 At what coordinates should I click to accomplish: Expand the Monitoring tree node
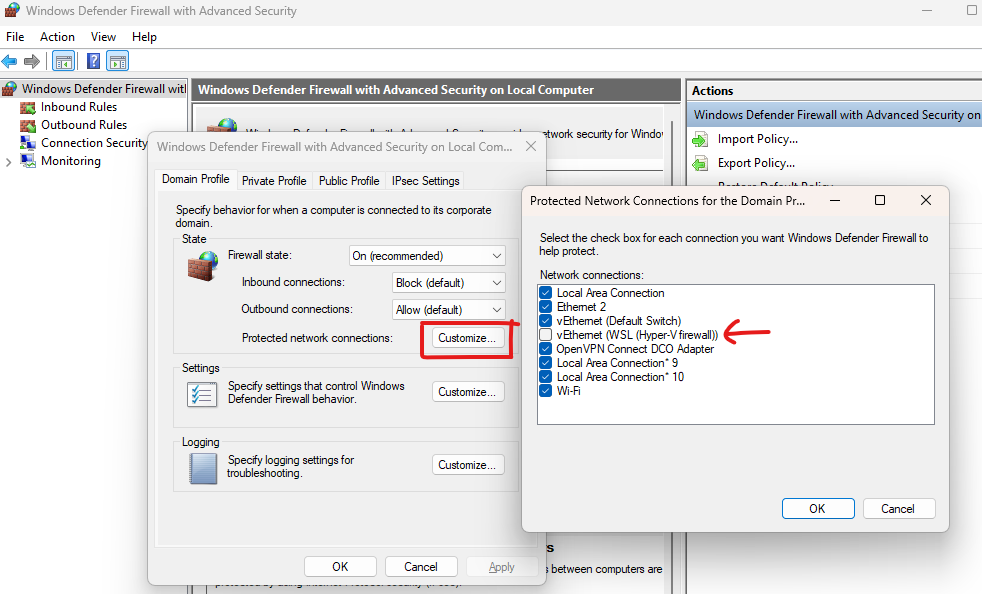8,162
